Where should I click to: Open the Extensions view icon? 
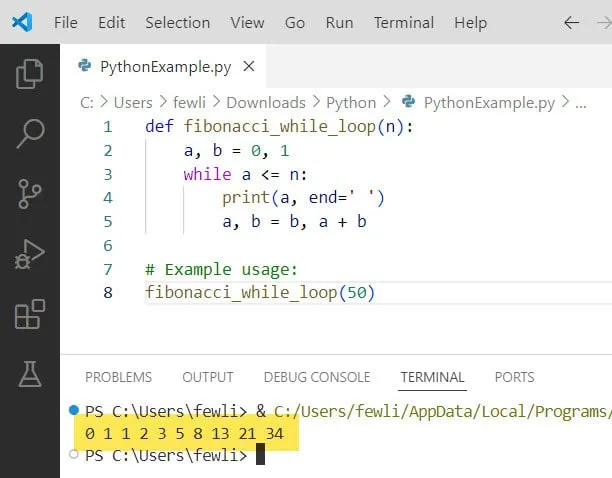30,314
